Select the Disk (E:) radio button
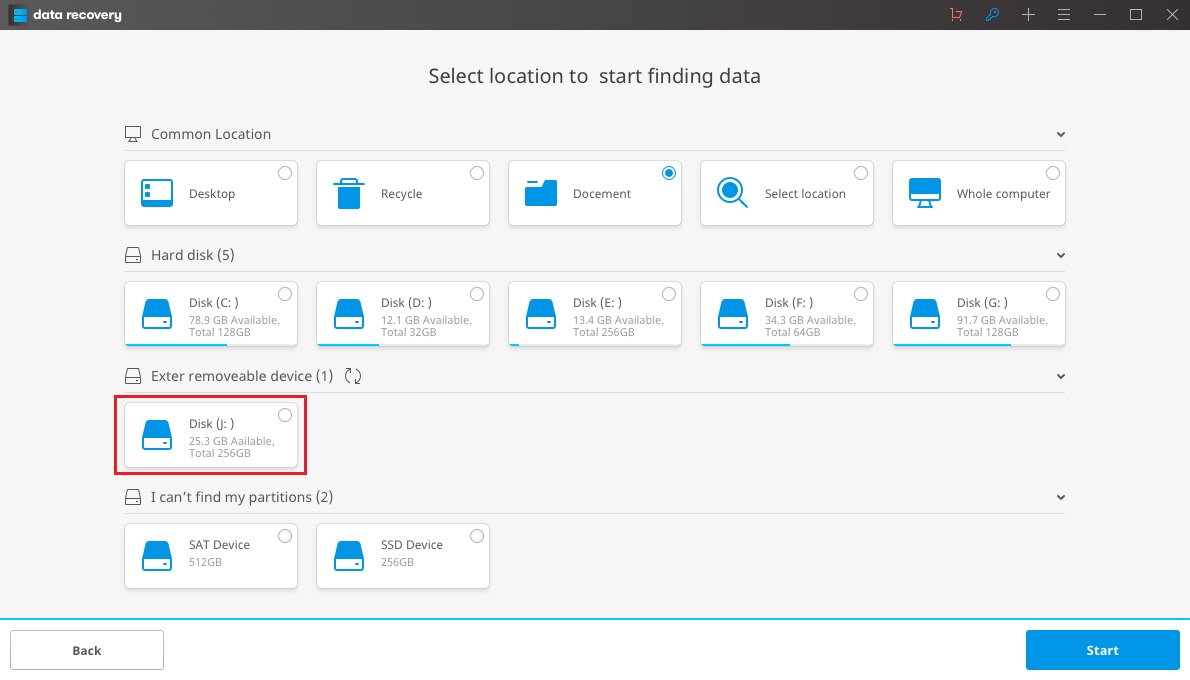1190x680 pixels. [669, 294]
